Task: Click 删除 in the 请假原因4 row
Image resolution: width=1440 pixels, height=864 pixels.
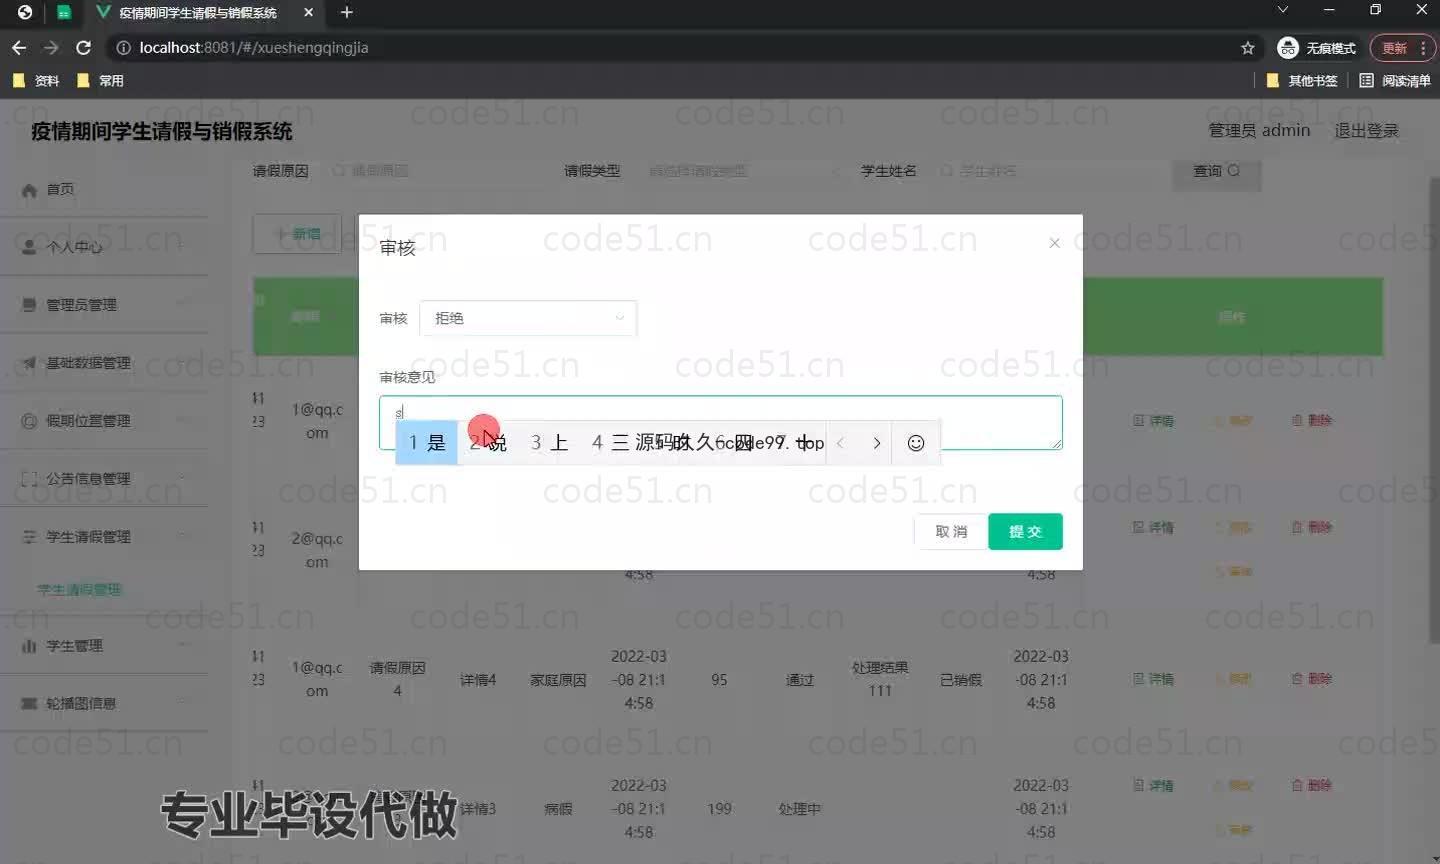Action: tap(1311, 679)
